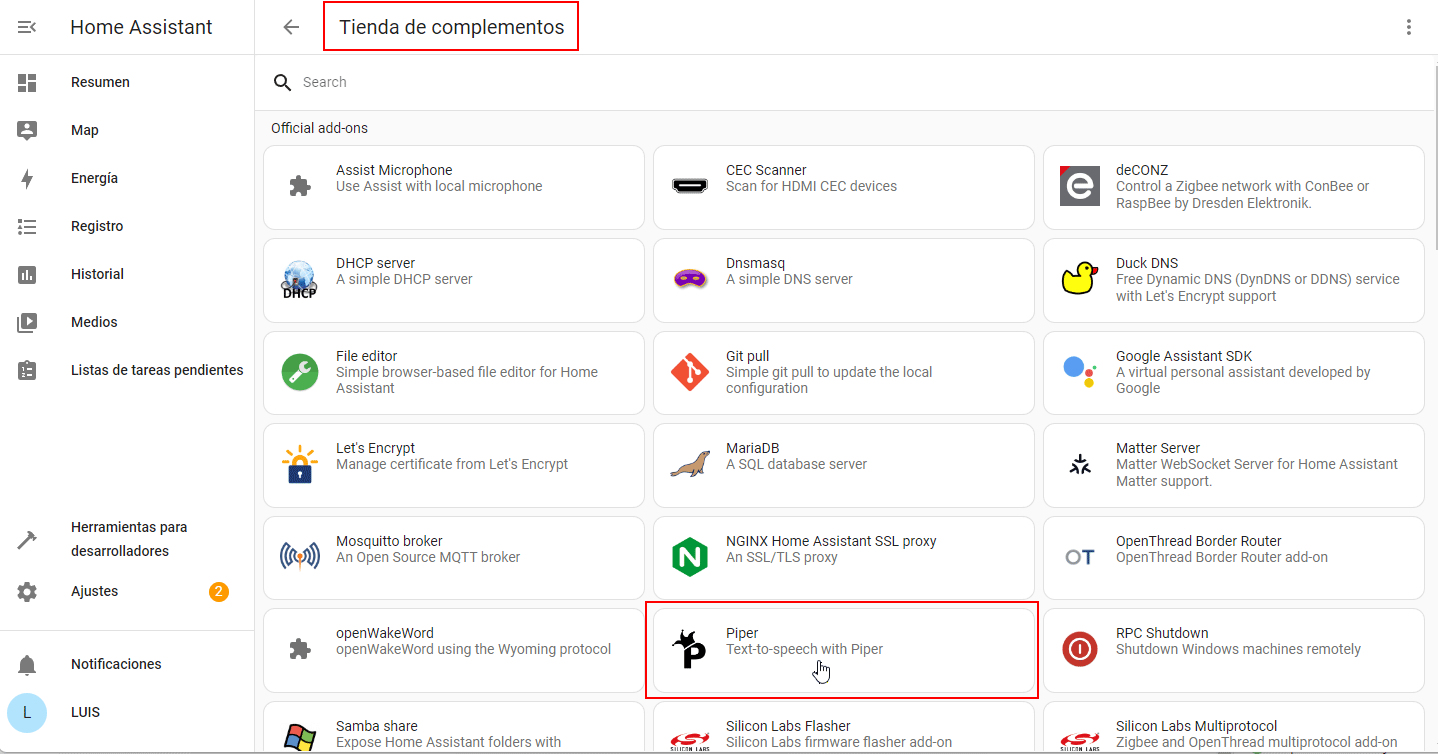Open the three-dot overflow menu
1438x754 pixels.
(x=1408, y=27)
